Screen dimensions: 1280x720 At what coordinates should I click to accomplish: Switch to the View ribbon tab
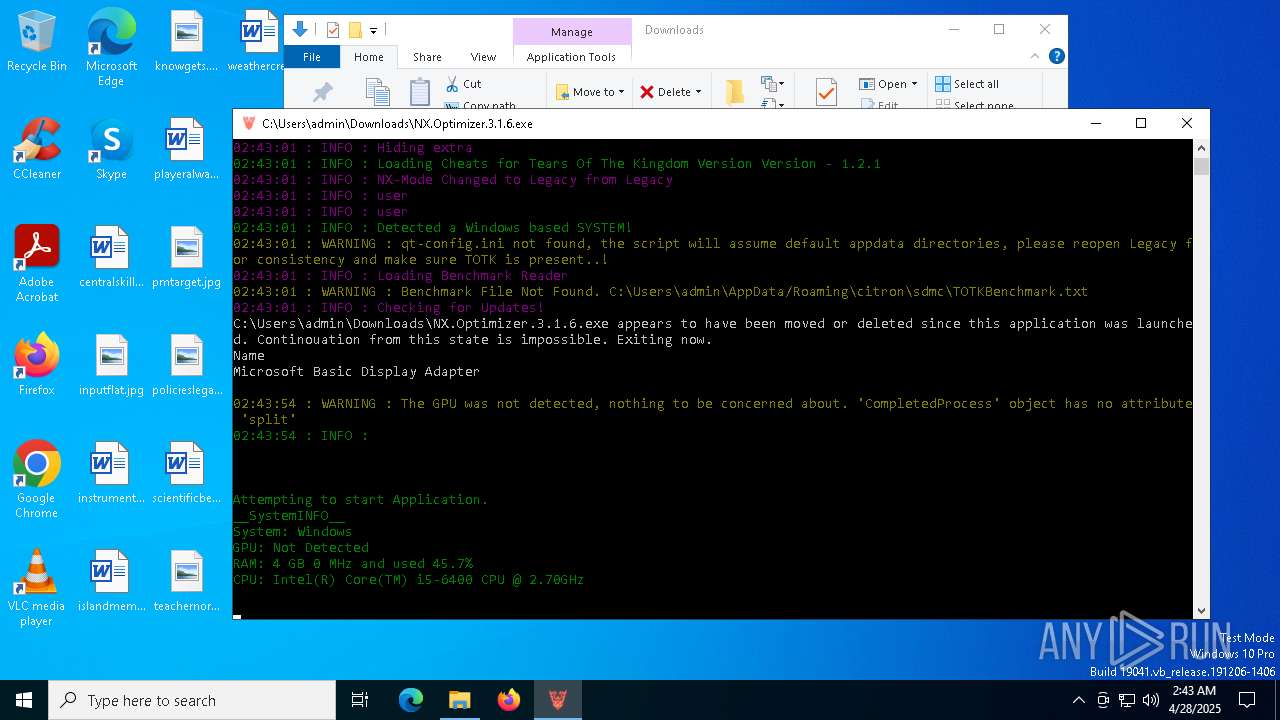click(x=483, y=57)
